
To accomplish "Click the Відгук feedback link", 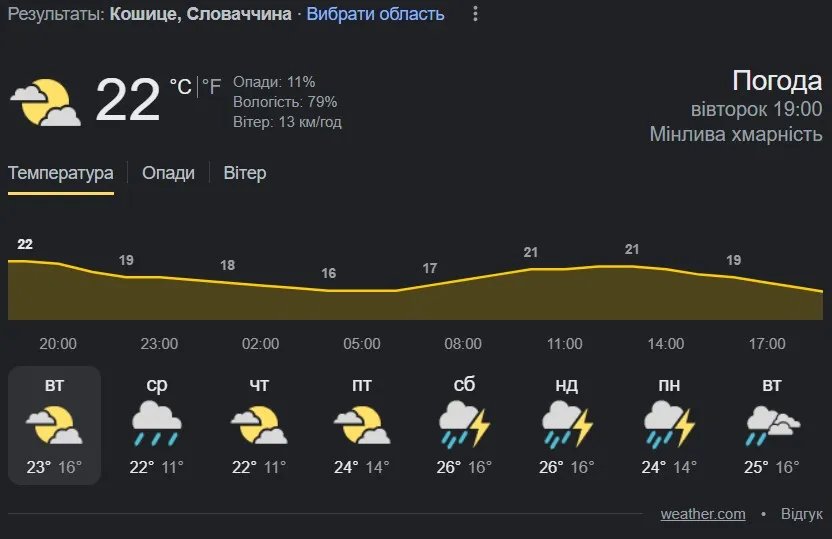I will tap(801, 514).
